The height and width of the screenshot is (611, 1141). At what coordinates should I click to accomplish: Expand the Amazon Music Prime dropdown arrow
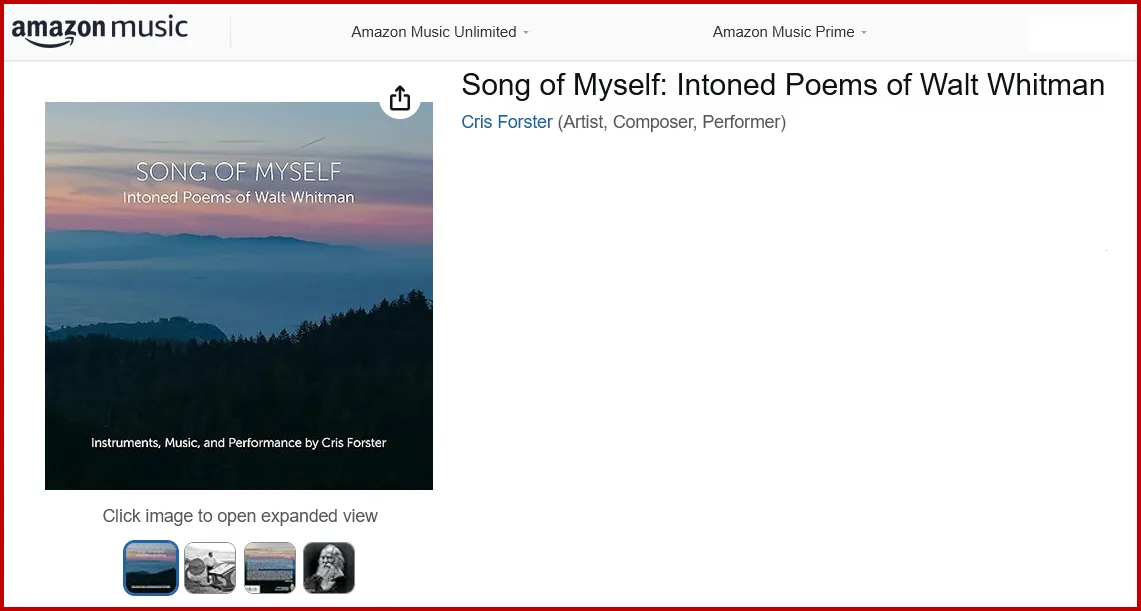point(864,33)
